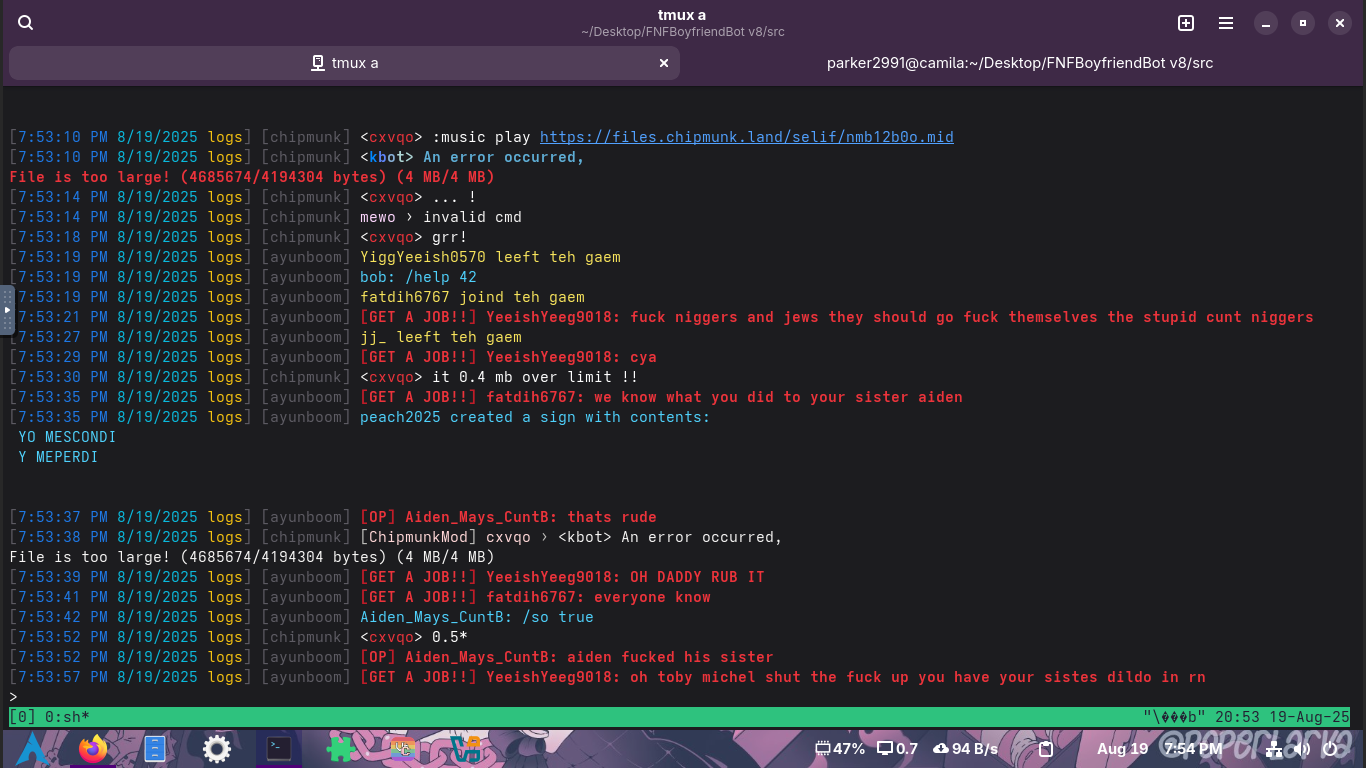The image size is (1366, 768).
Task: Open the volume control in the tray
Action: [1302, 749]
